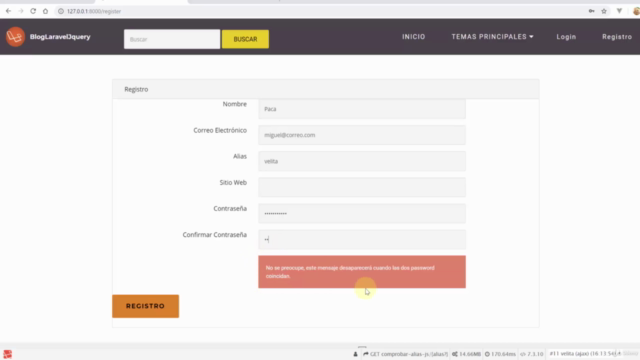Screen dimensions: 640x360
Task: Click the debugbar user auth icon
Action: [356, 354]
